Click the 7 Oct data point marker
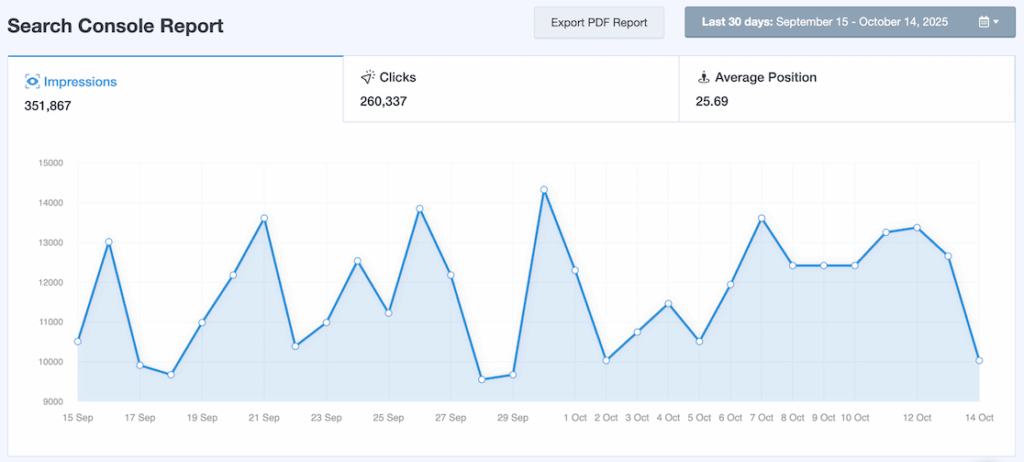1024x462 pixels. click(762, 218)
